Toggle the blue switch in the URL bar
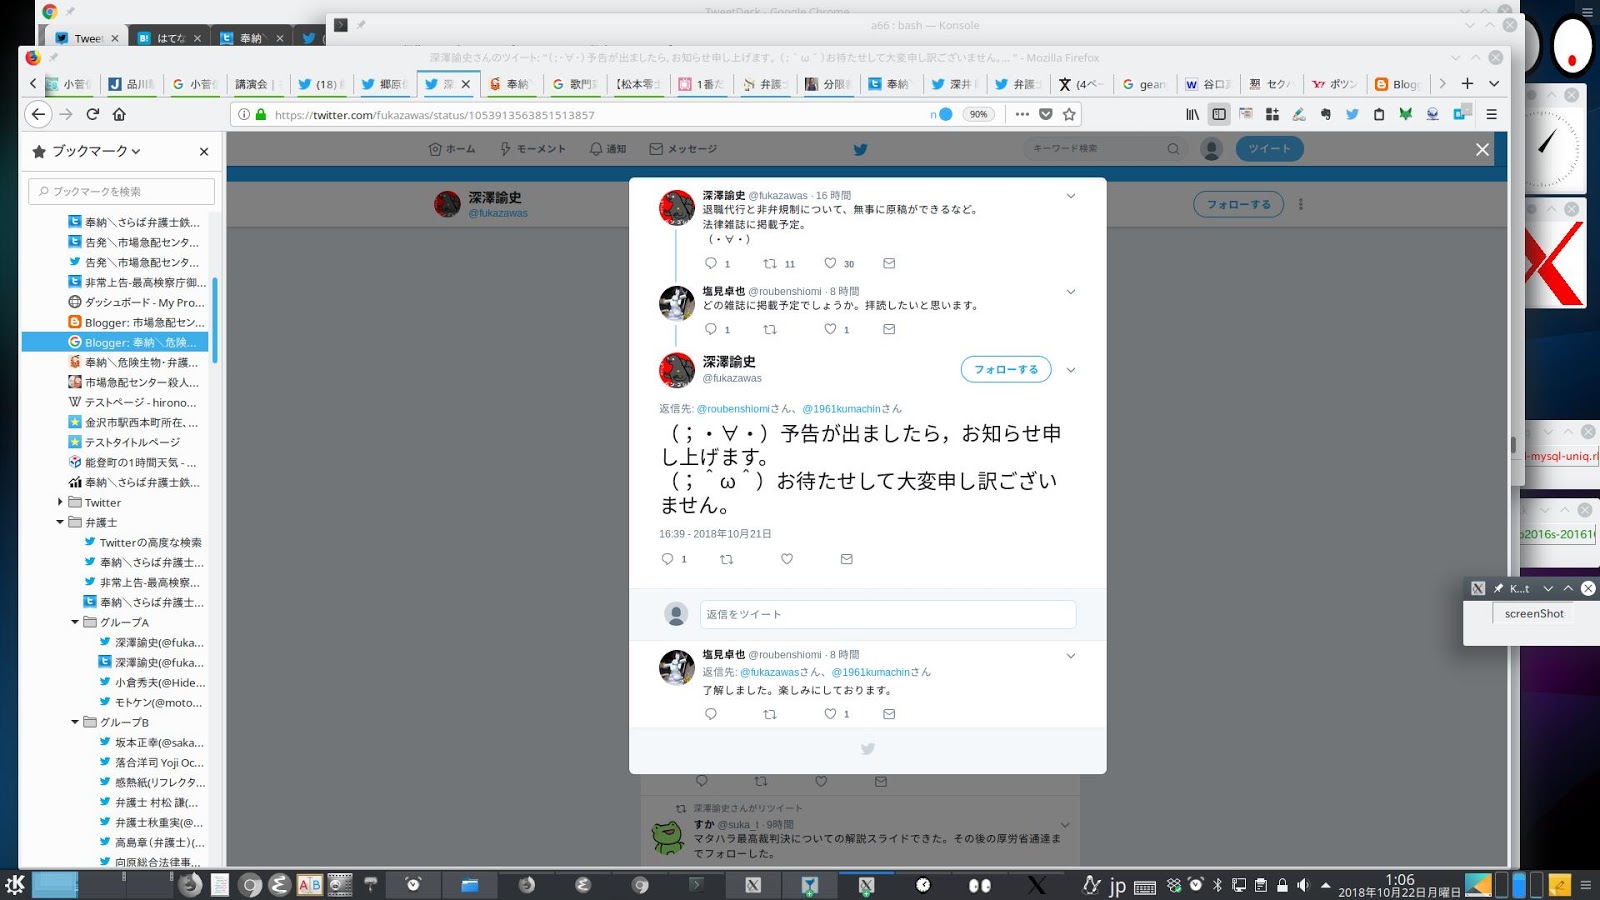1600x900 pixels. [941, 114]
